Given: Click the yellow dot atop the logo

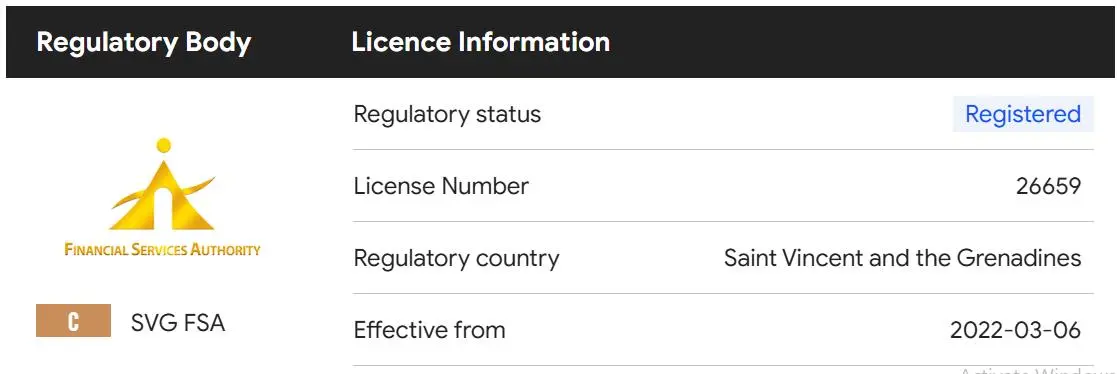Looking at the screenshot, I should coord(163,145).
